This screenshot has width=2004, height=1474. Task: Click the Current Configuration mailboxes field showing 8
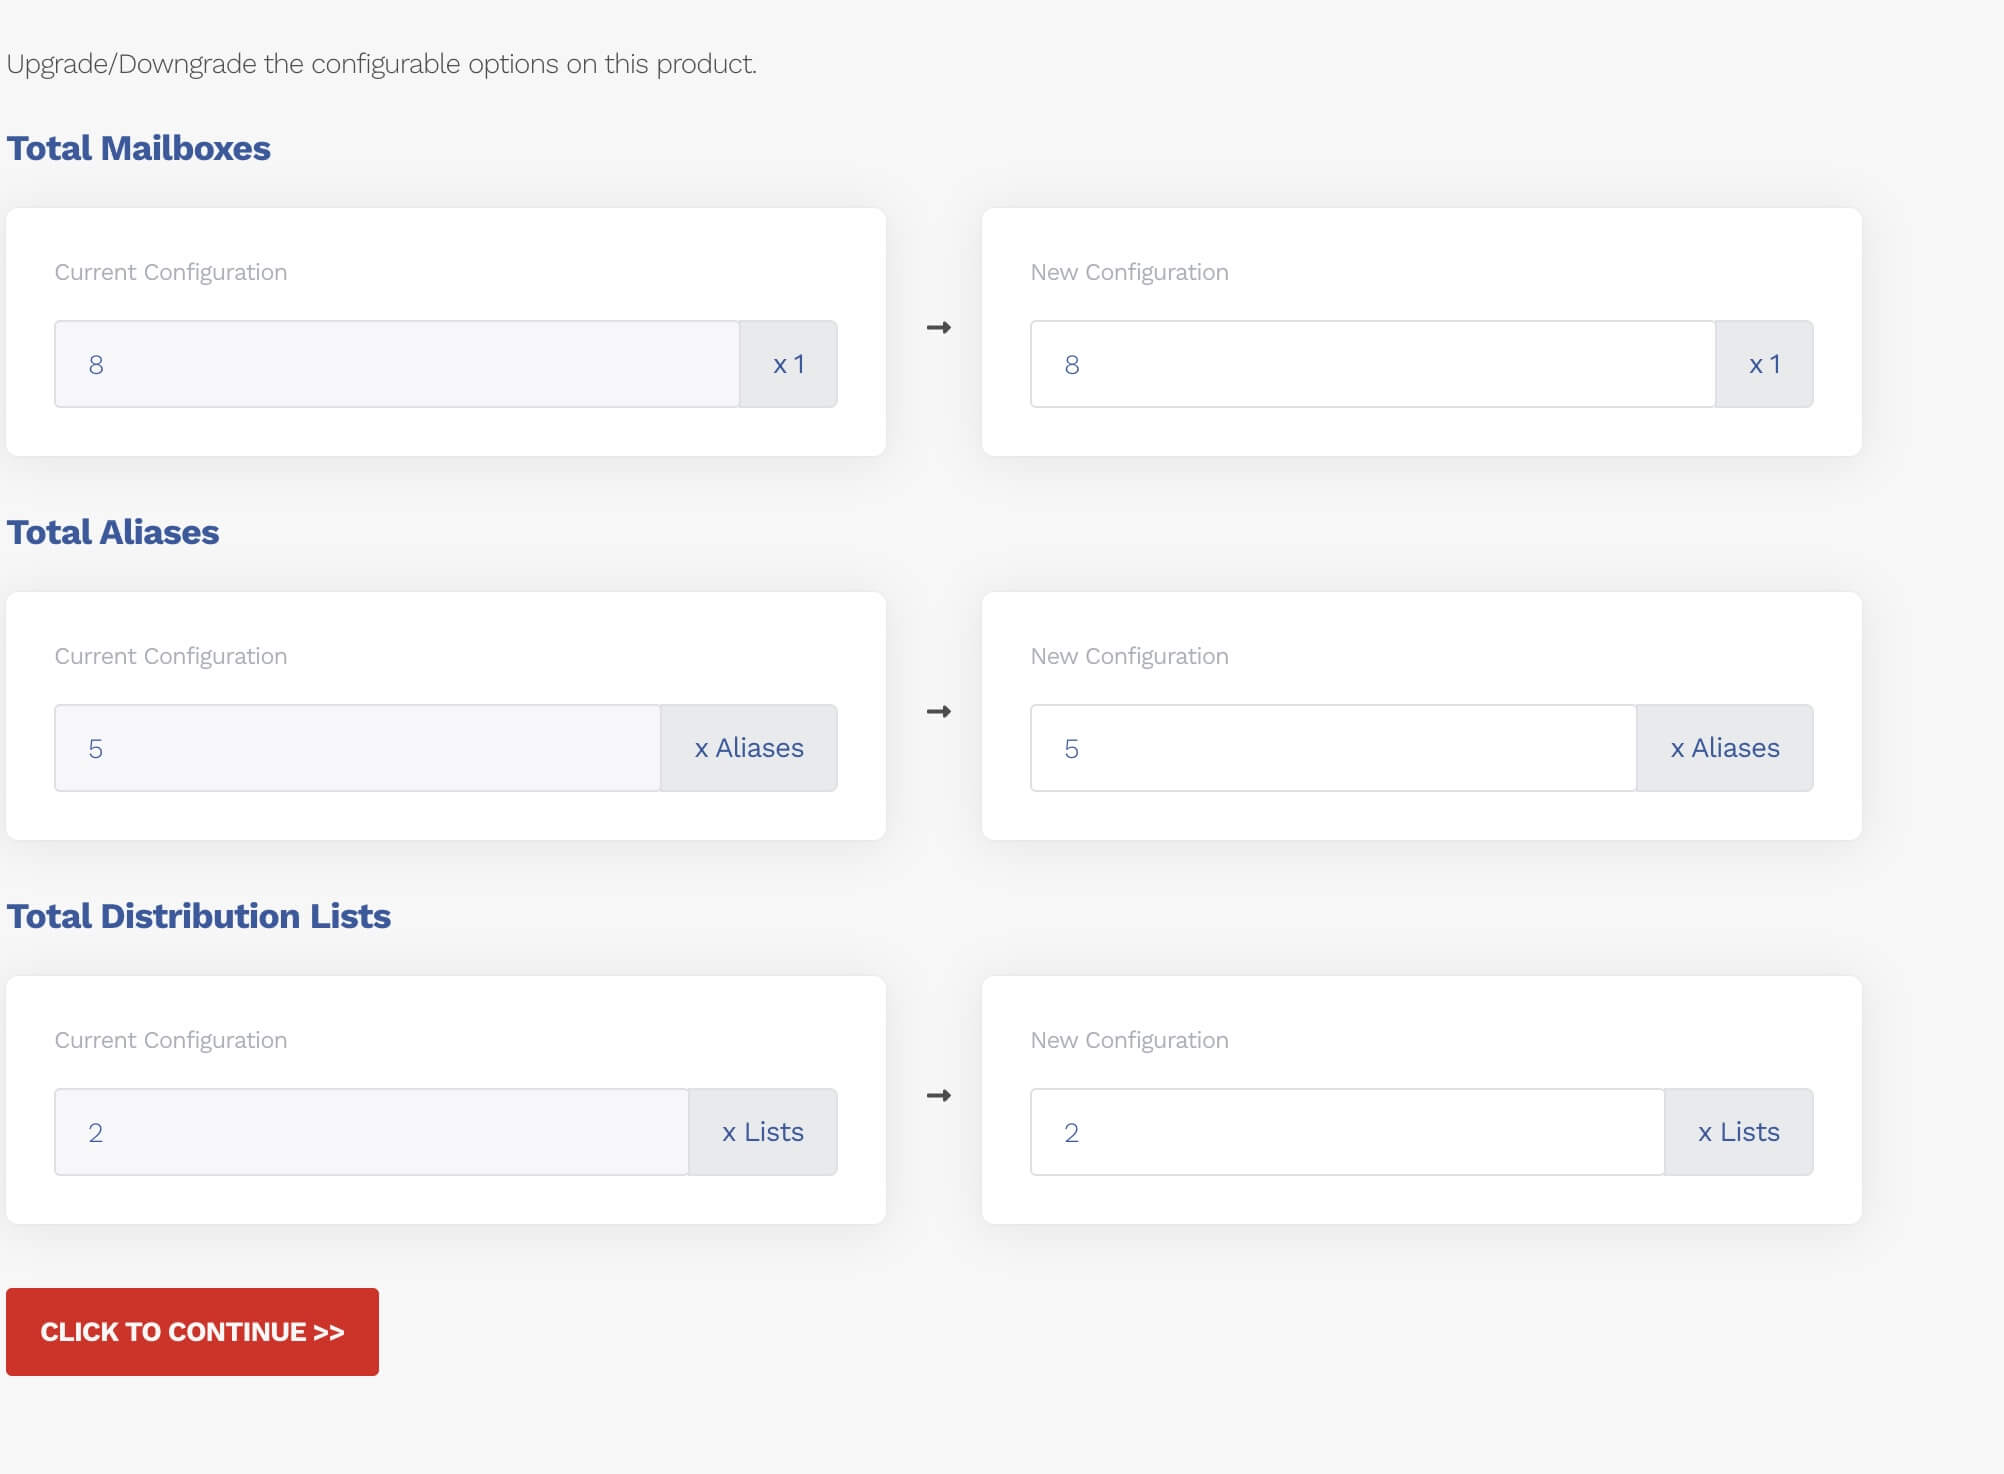(397, 364)
